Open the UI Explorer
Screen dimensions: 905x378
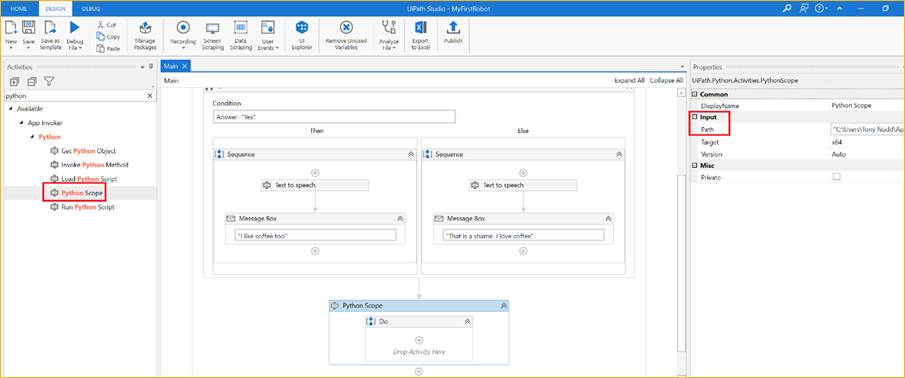point(301,36)
